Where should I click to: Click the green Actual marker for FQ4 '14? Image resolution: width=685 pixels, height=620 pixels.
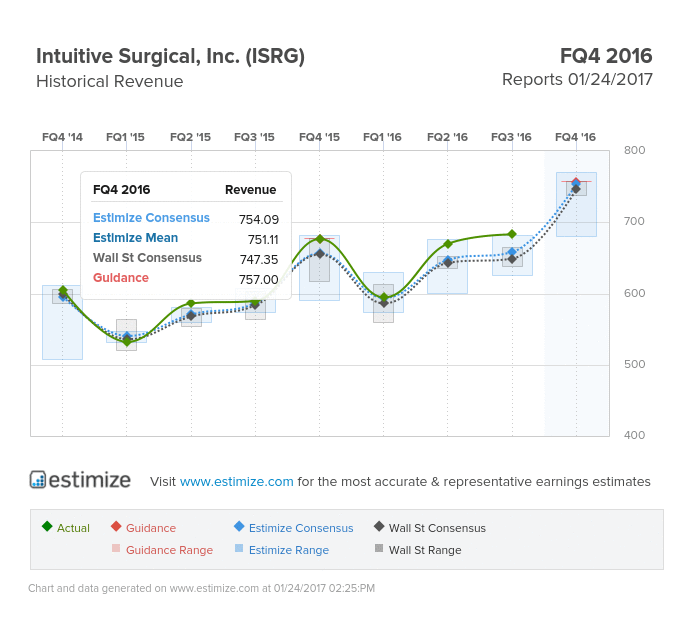pos(62,290)
